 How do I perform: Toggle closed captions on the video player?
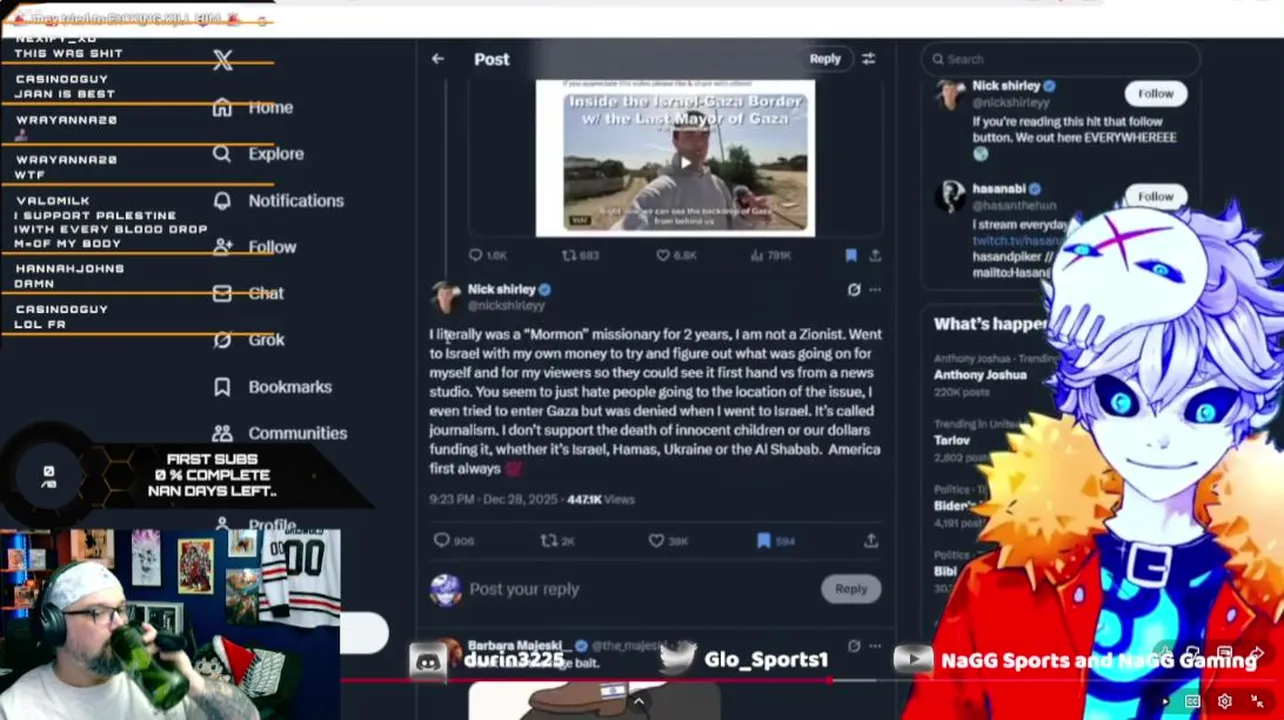1193,702
